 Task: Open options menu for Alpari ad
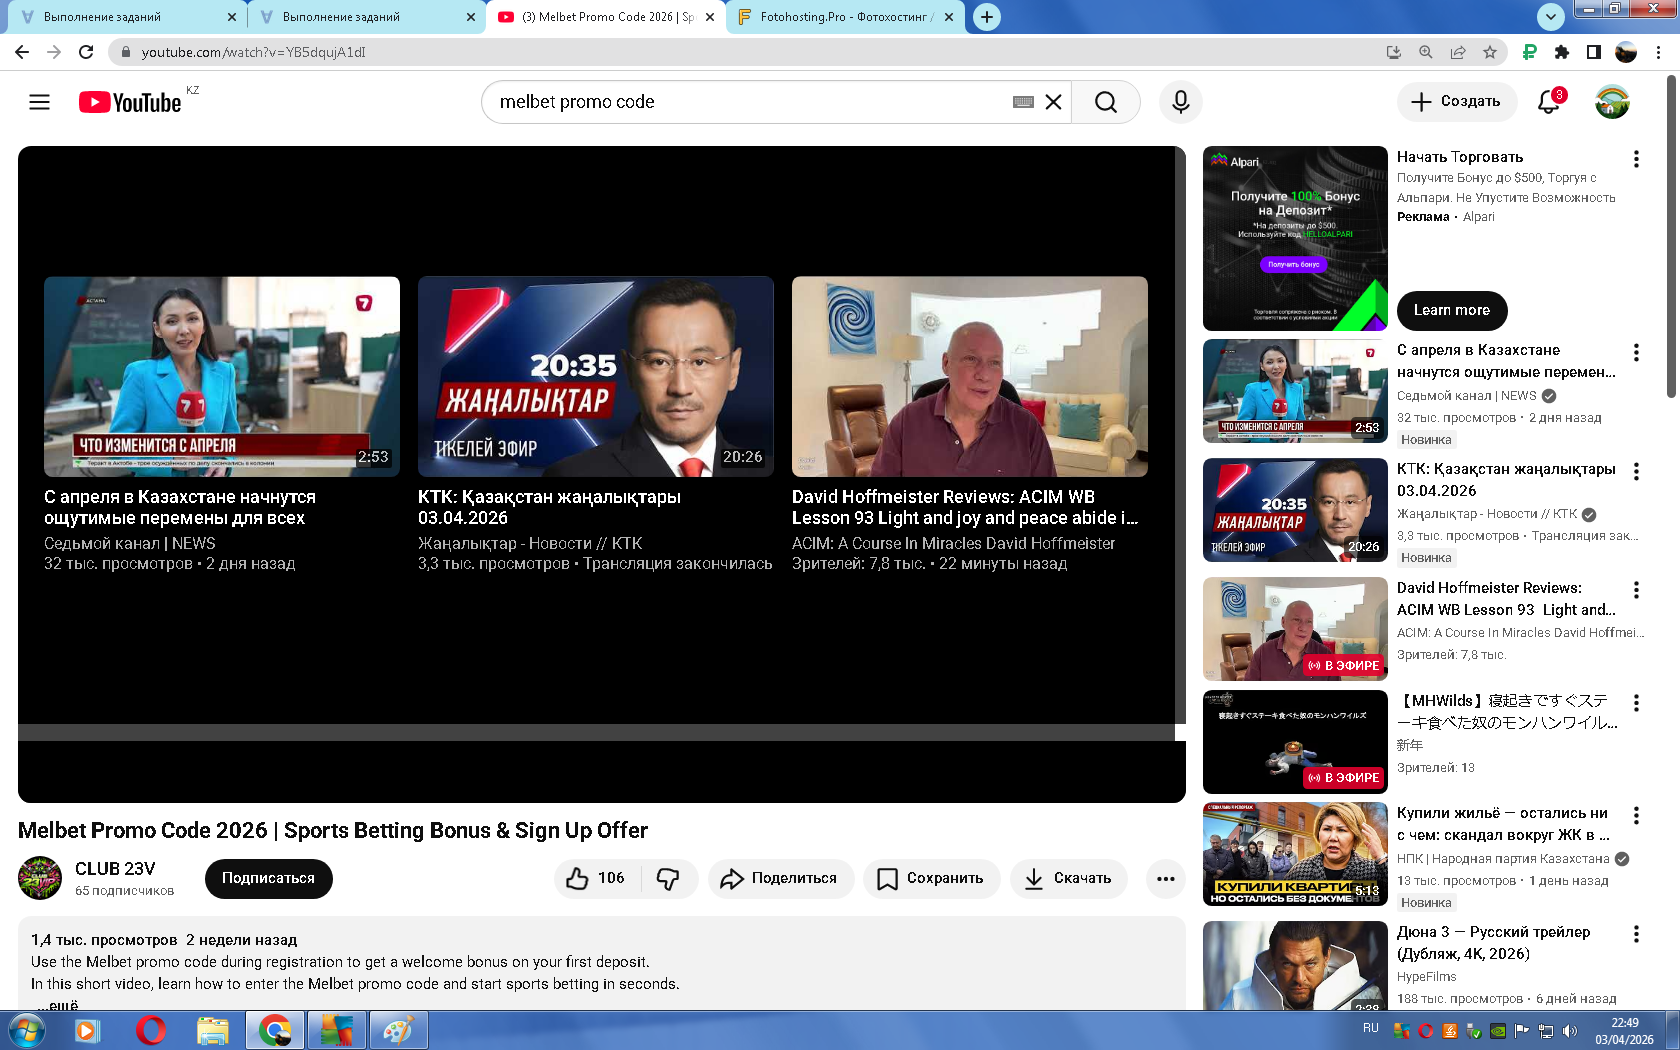pyautogui.click(x=1636, y=159)
